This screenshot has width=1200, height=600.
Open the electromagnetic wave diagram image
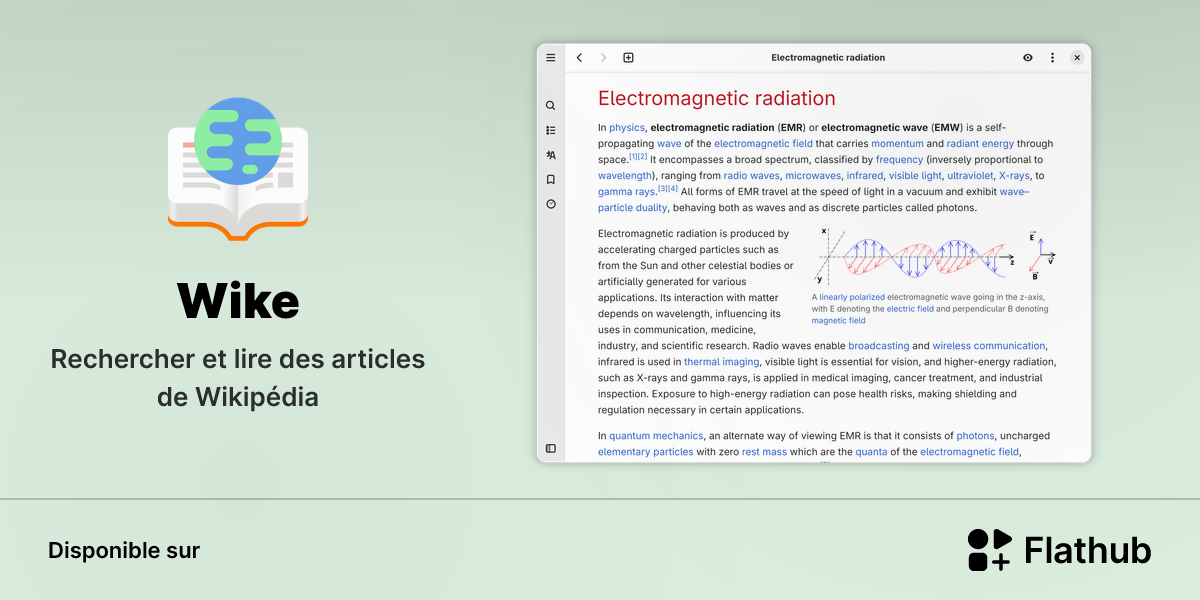pyautogui.click(x=936, y=256)
